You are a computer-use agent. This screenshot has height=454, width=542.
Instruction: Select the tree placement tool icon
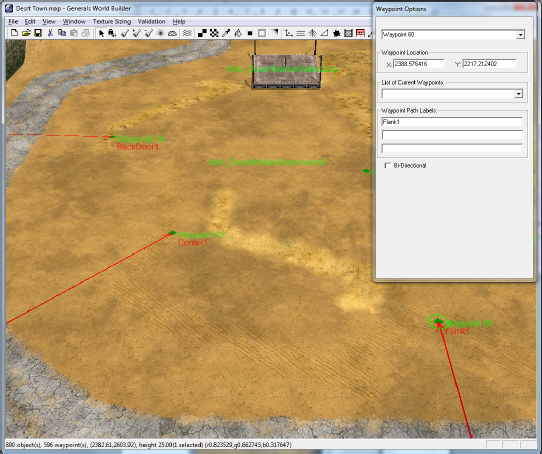click(x=312, y=33)
